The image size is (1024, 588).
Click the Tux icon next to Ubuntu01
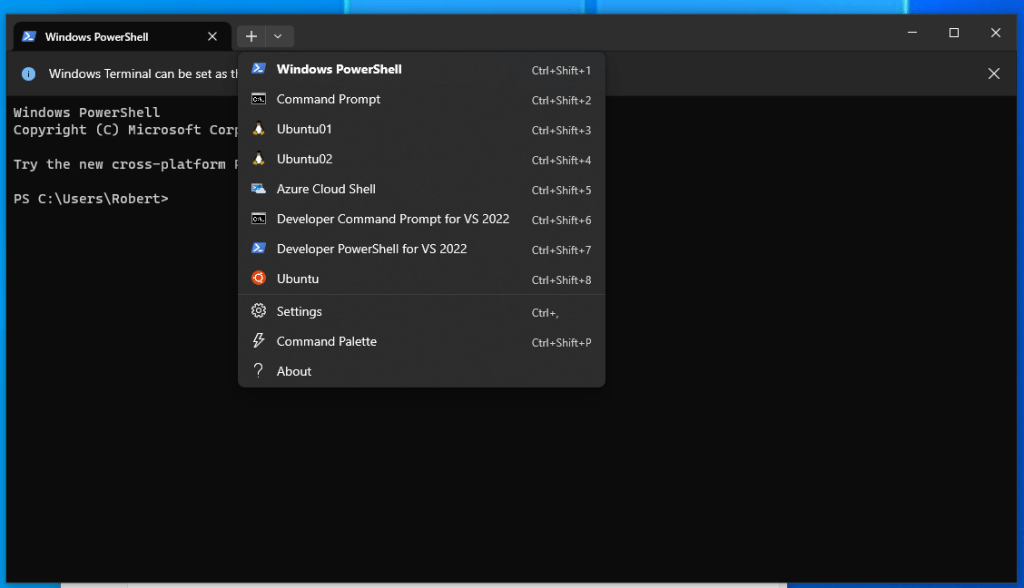point(258,129)
